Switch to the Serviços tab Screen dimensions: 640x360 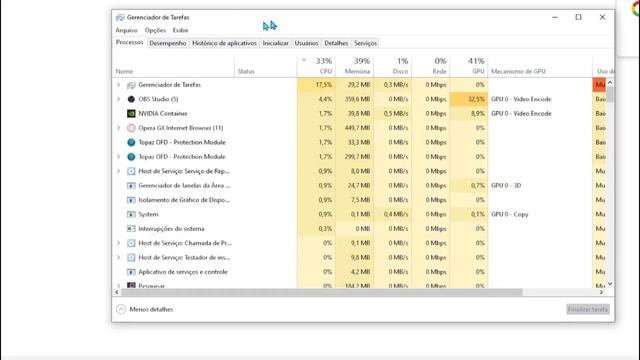(366, 43)
